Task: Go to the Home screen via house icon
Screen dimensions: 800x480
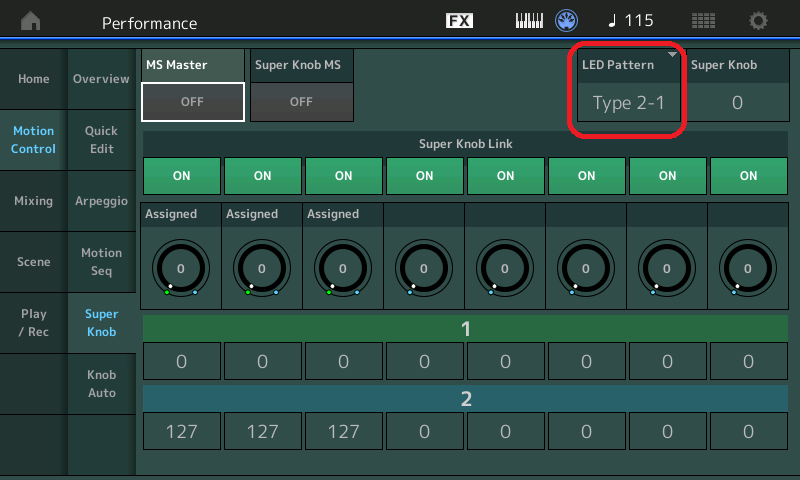Action: point(31,21)
